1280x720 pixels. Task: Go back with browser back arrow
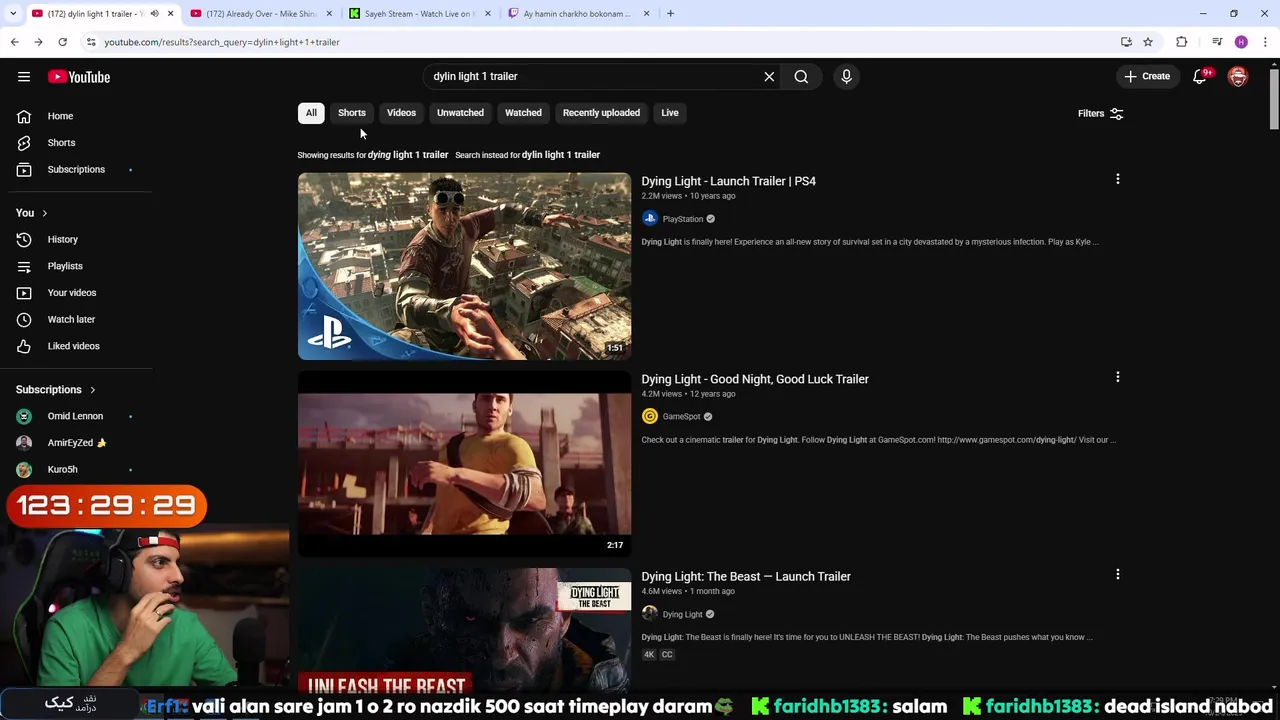14,42
